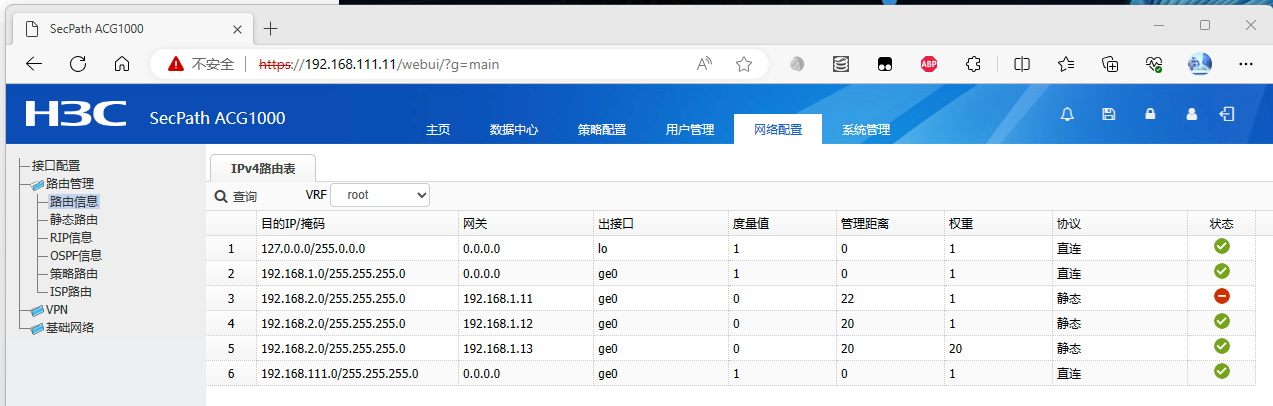Screen dimensions: 1273x406
Task: Click management distance value 22
Action: [848, 298]
